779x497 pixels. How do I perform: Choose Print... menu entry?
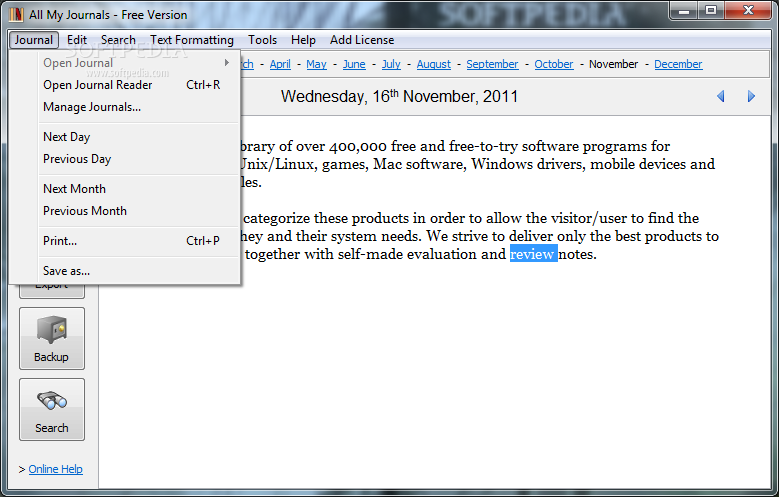click(139, 241)
